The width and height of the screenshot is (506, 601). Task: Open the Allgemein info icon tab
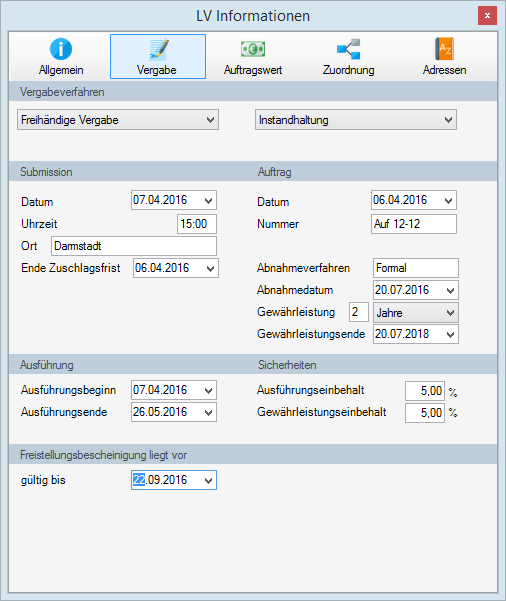61,49
